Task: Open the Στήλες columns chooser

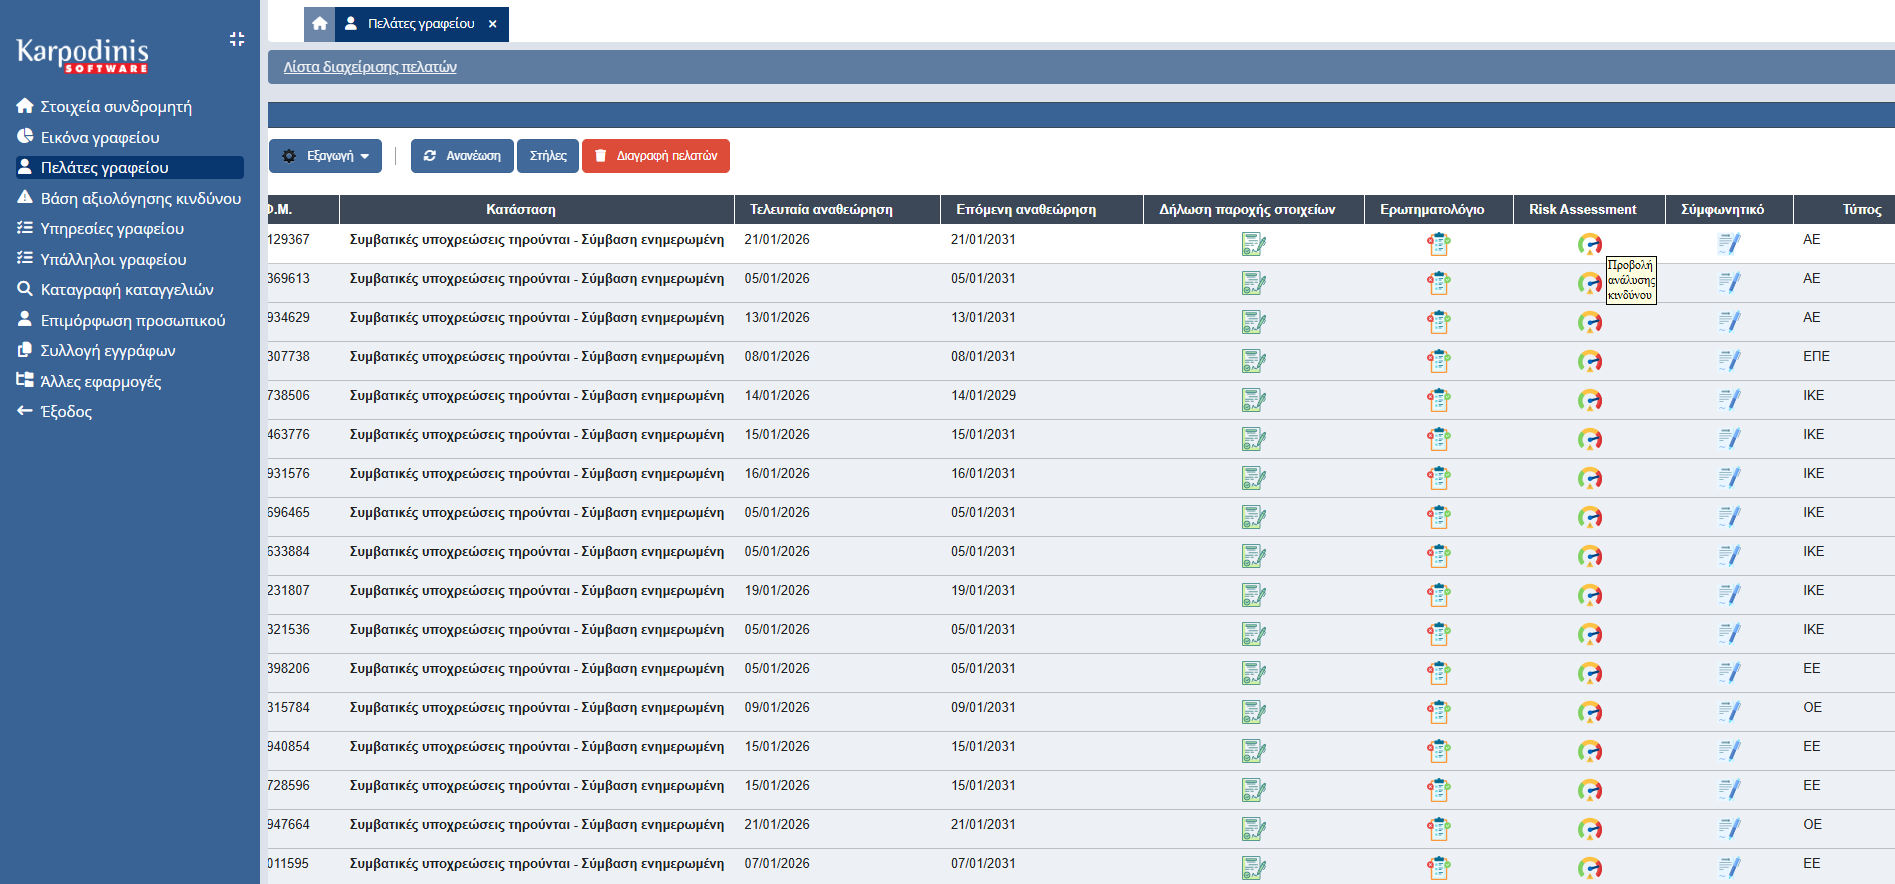Action: coord(548,156)
